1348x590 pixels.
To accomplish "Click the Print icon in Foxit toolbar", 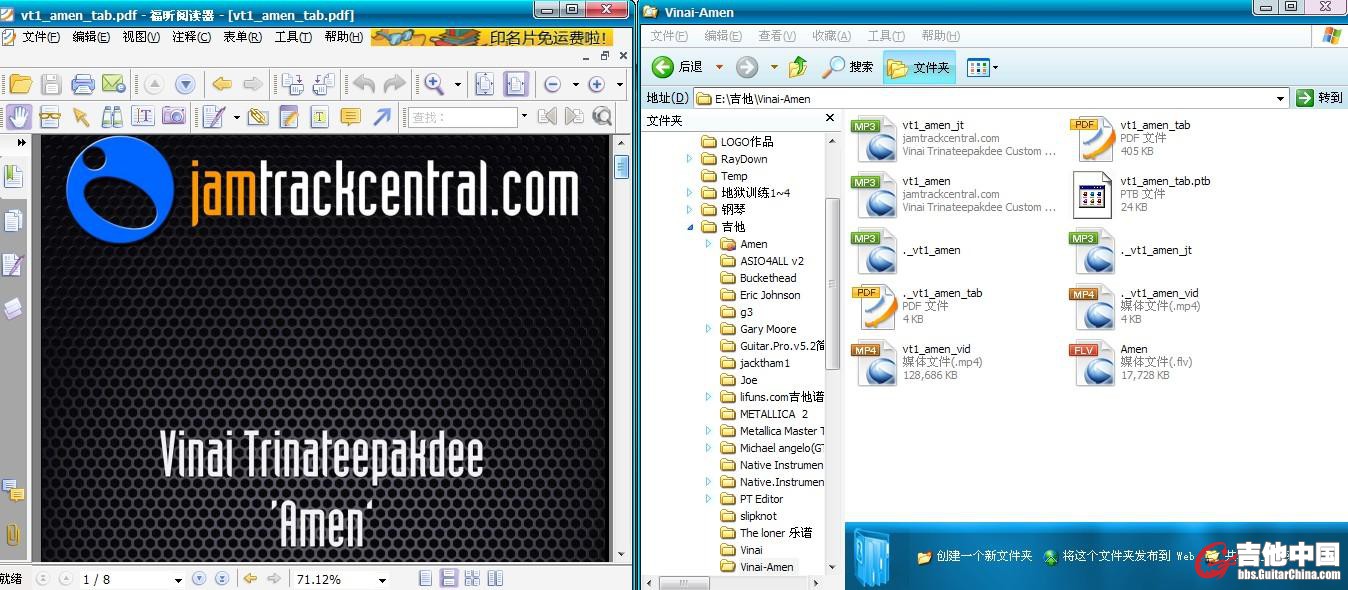I will click(x=83, y=84).
